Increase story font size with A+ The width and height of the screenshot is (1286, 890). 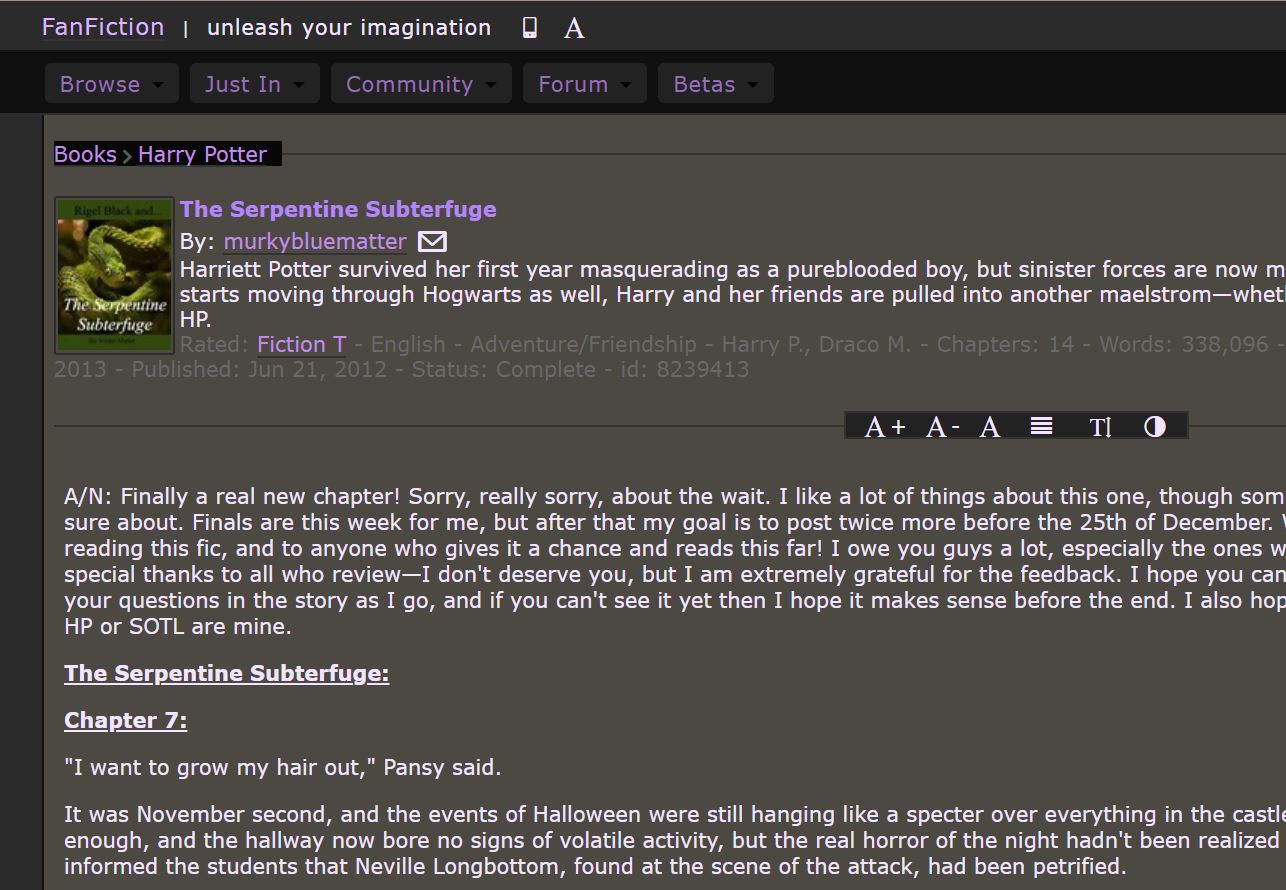click(x=885, y=427)
